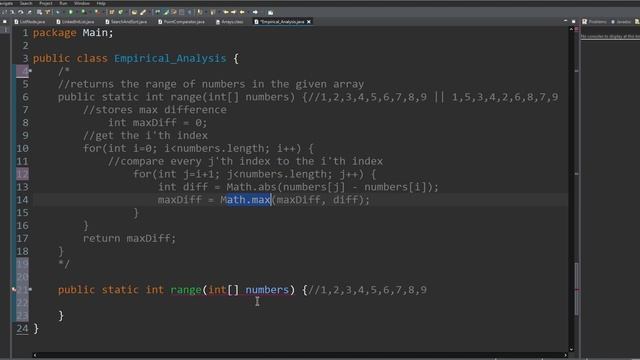Click the 'j<numbers.length' condition on line 12
The width and height of the screenshot is (640, 360).
(x=277, y=174)
